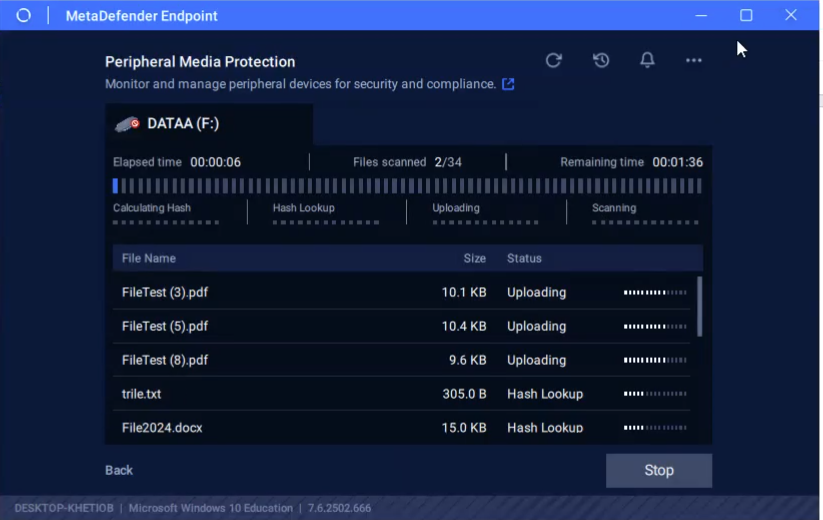The width and height of the screenshot is (823, 520).
Task: Select file name FileTest (3).pdf
Action: 165,292
